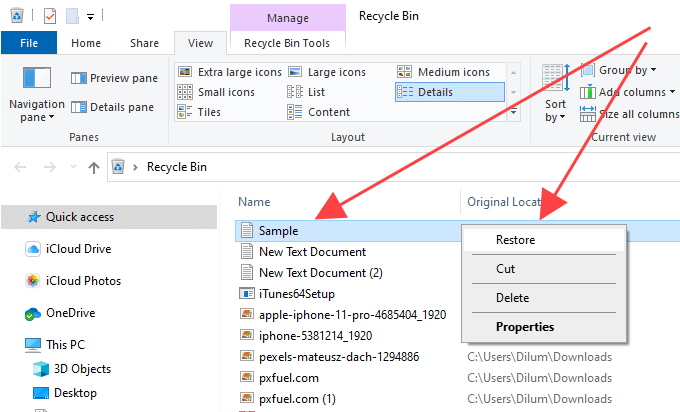680x412 pixels.
Task: Click the Name column header
Action: coord(255,202)
